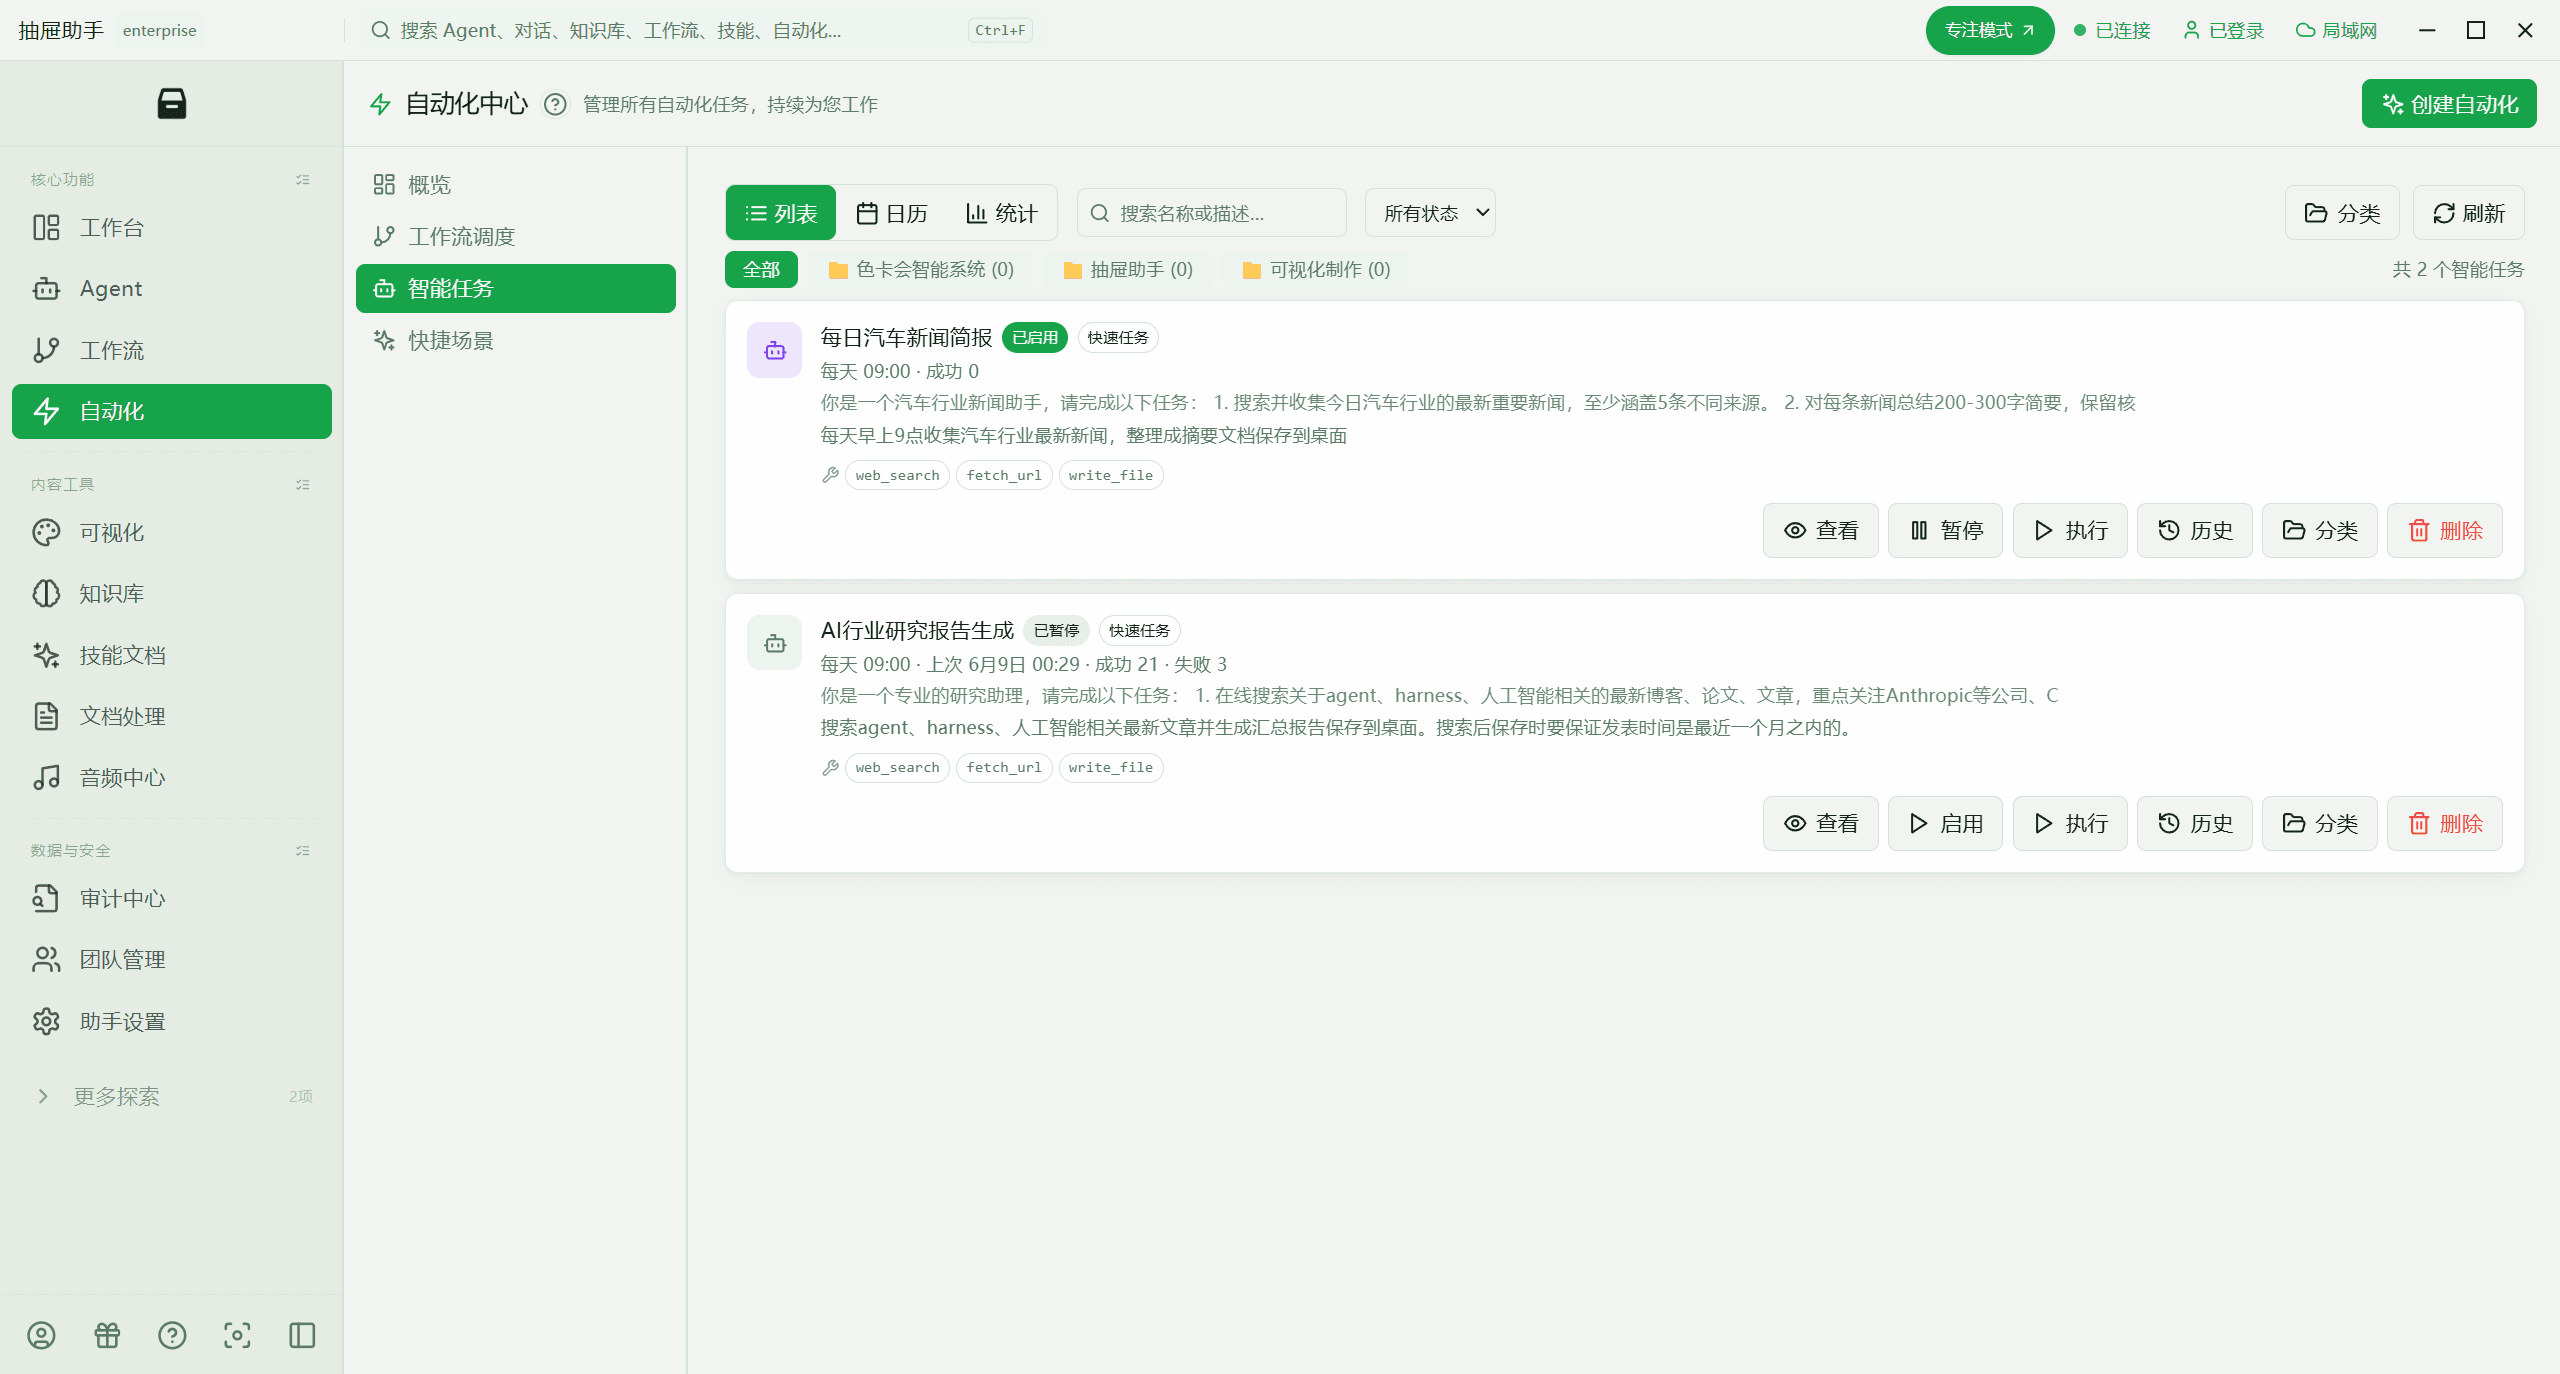Open the drawer logo icon in sidebar
The width and height of the screenshot is (2560, 1374).
(172, 103)
